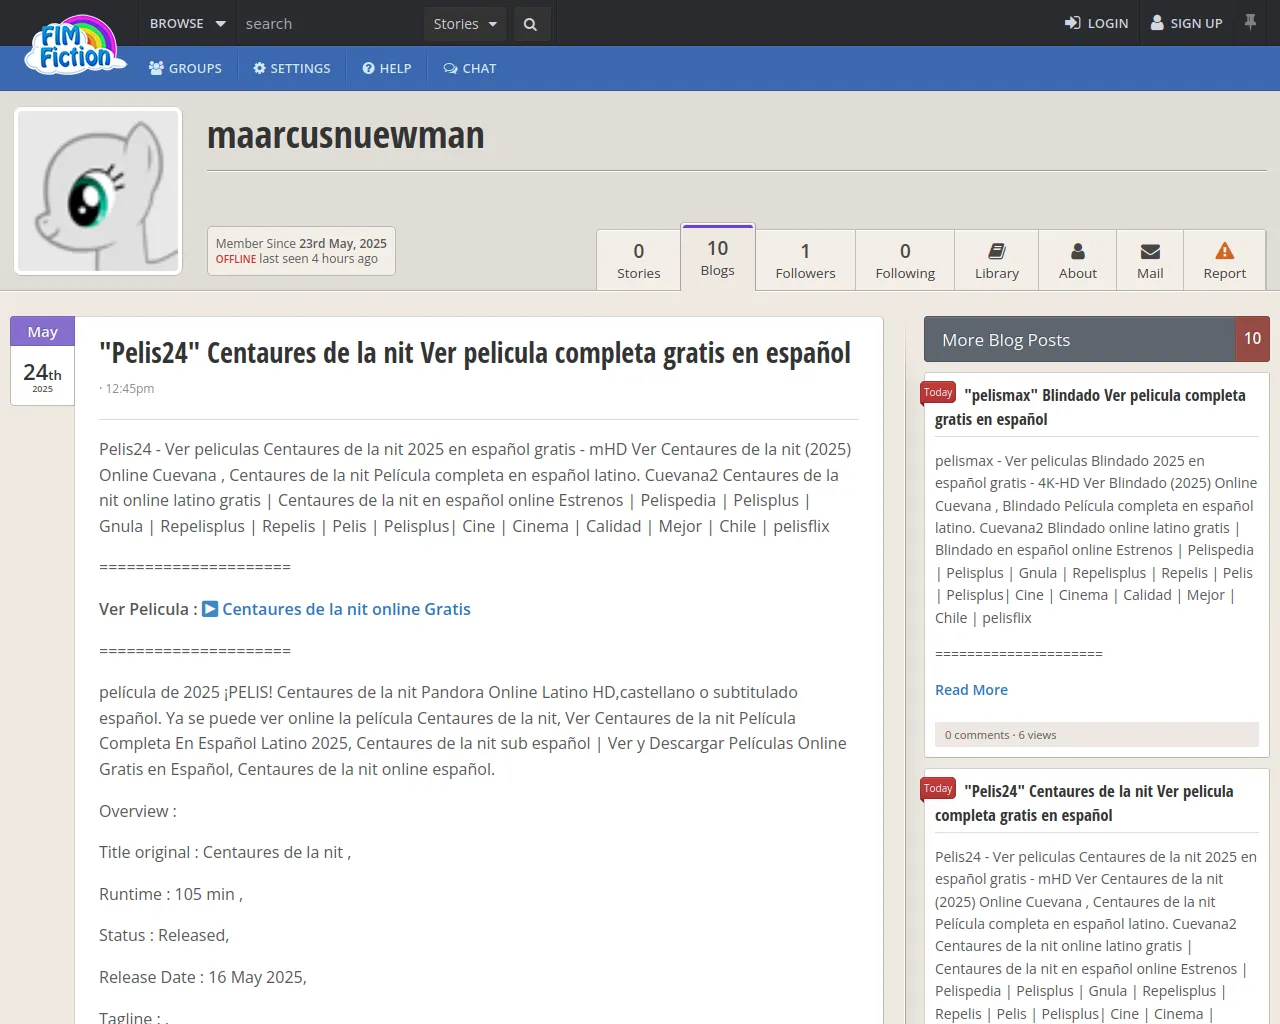The height and width of the screenshot is (1024, 1280).
Task: Open the Library tab
Action: 997,260
